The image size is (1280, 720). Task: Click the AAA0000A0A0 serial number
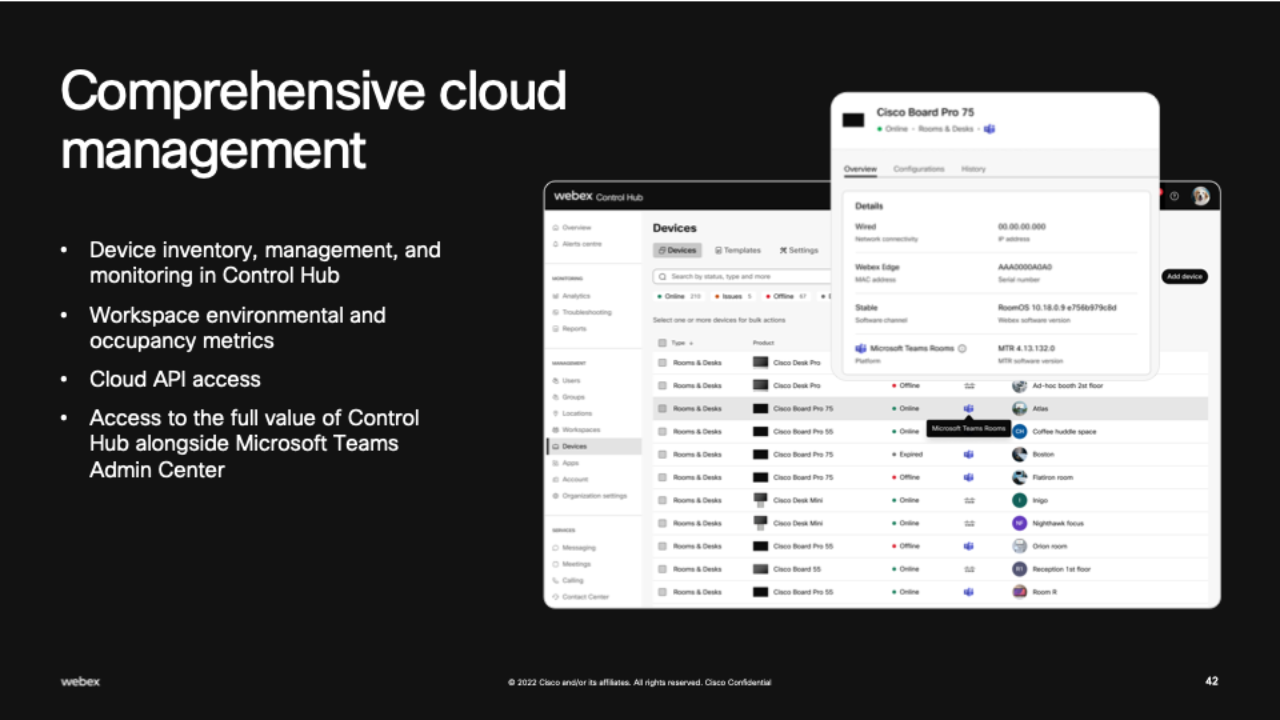pyautogui.click(x=1025, y=267)
